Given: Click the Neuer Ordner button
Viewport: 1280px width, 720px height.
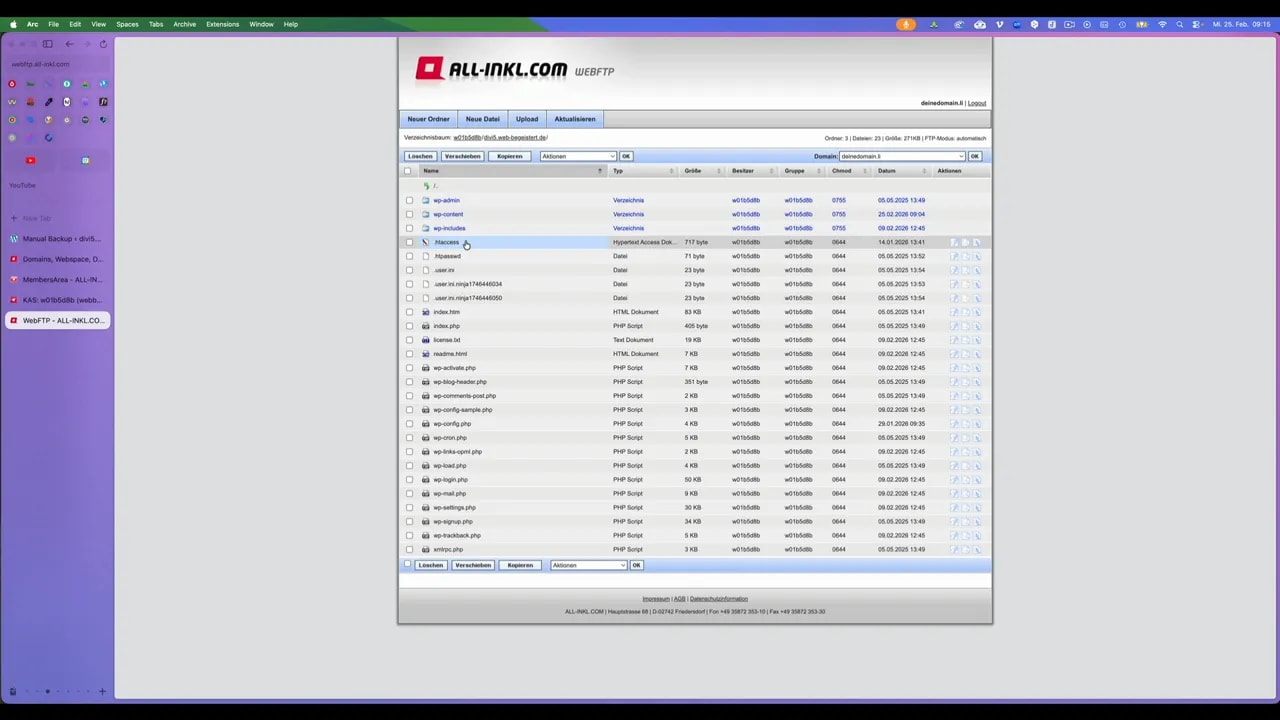Looking at the screenshot, I should click(428, 118).
